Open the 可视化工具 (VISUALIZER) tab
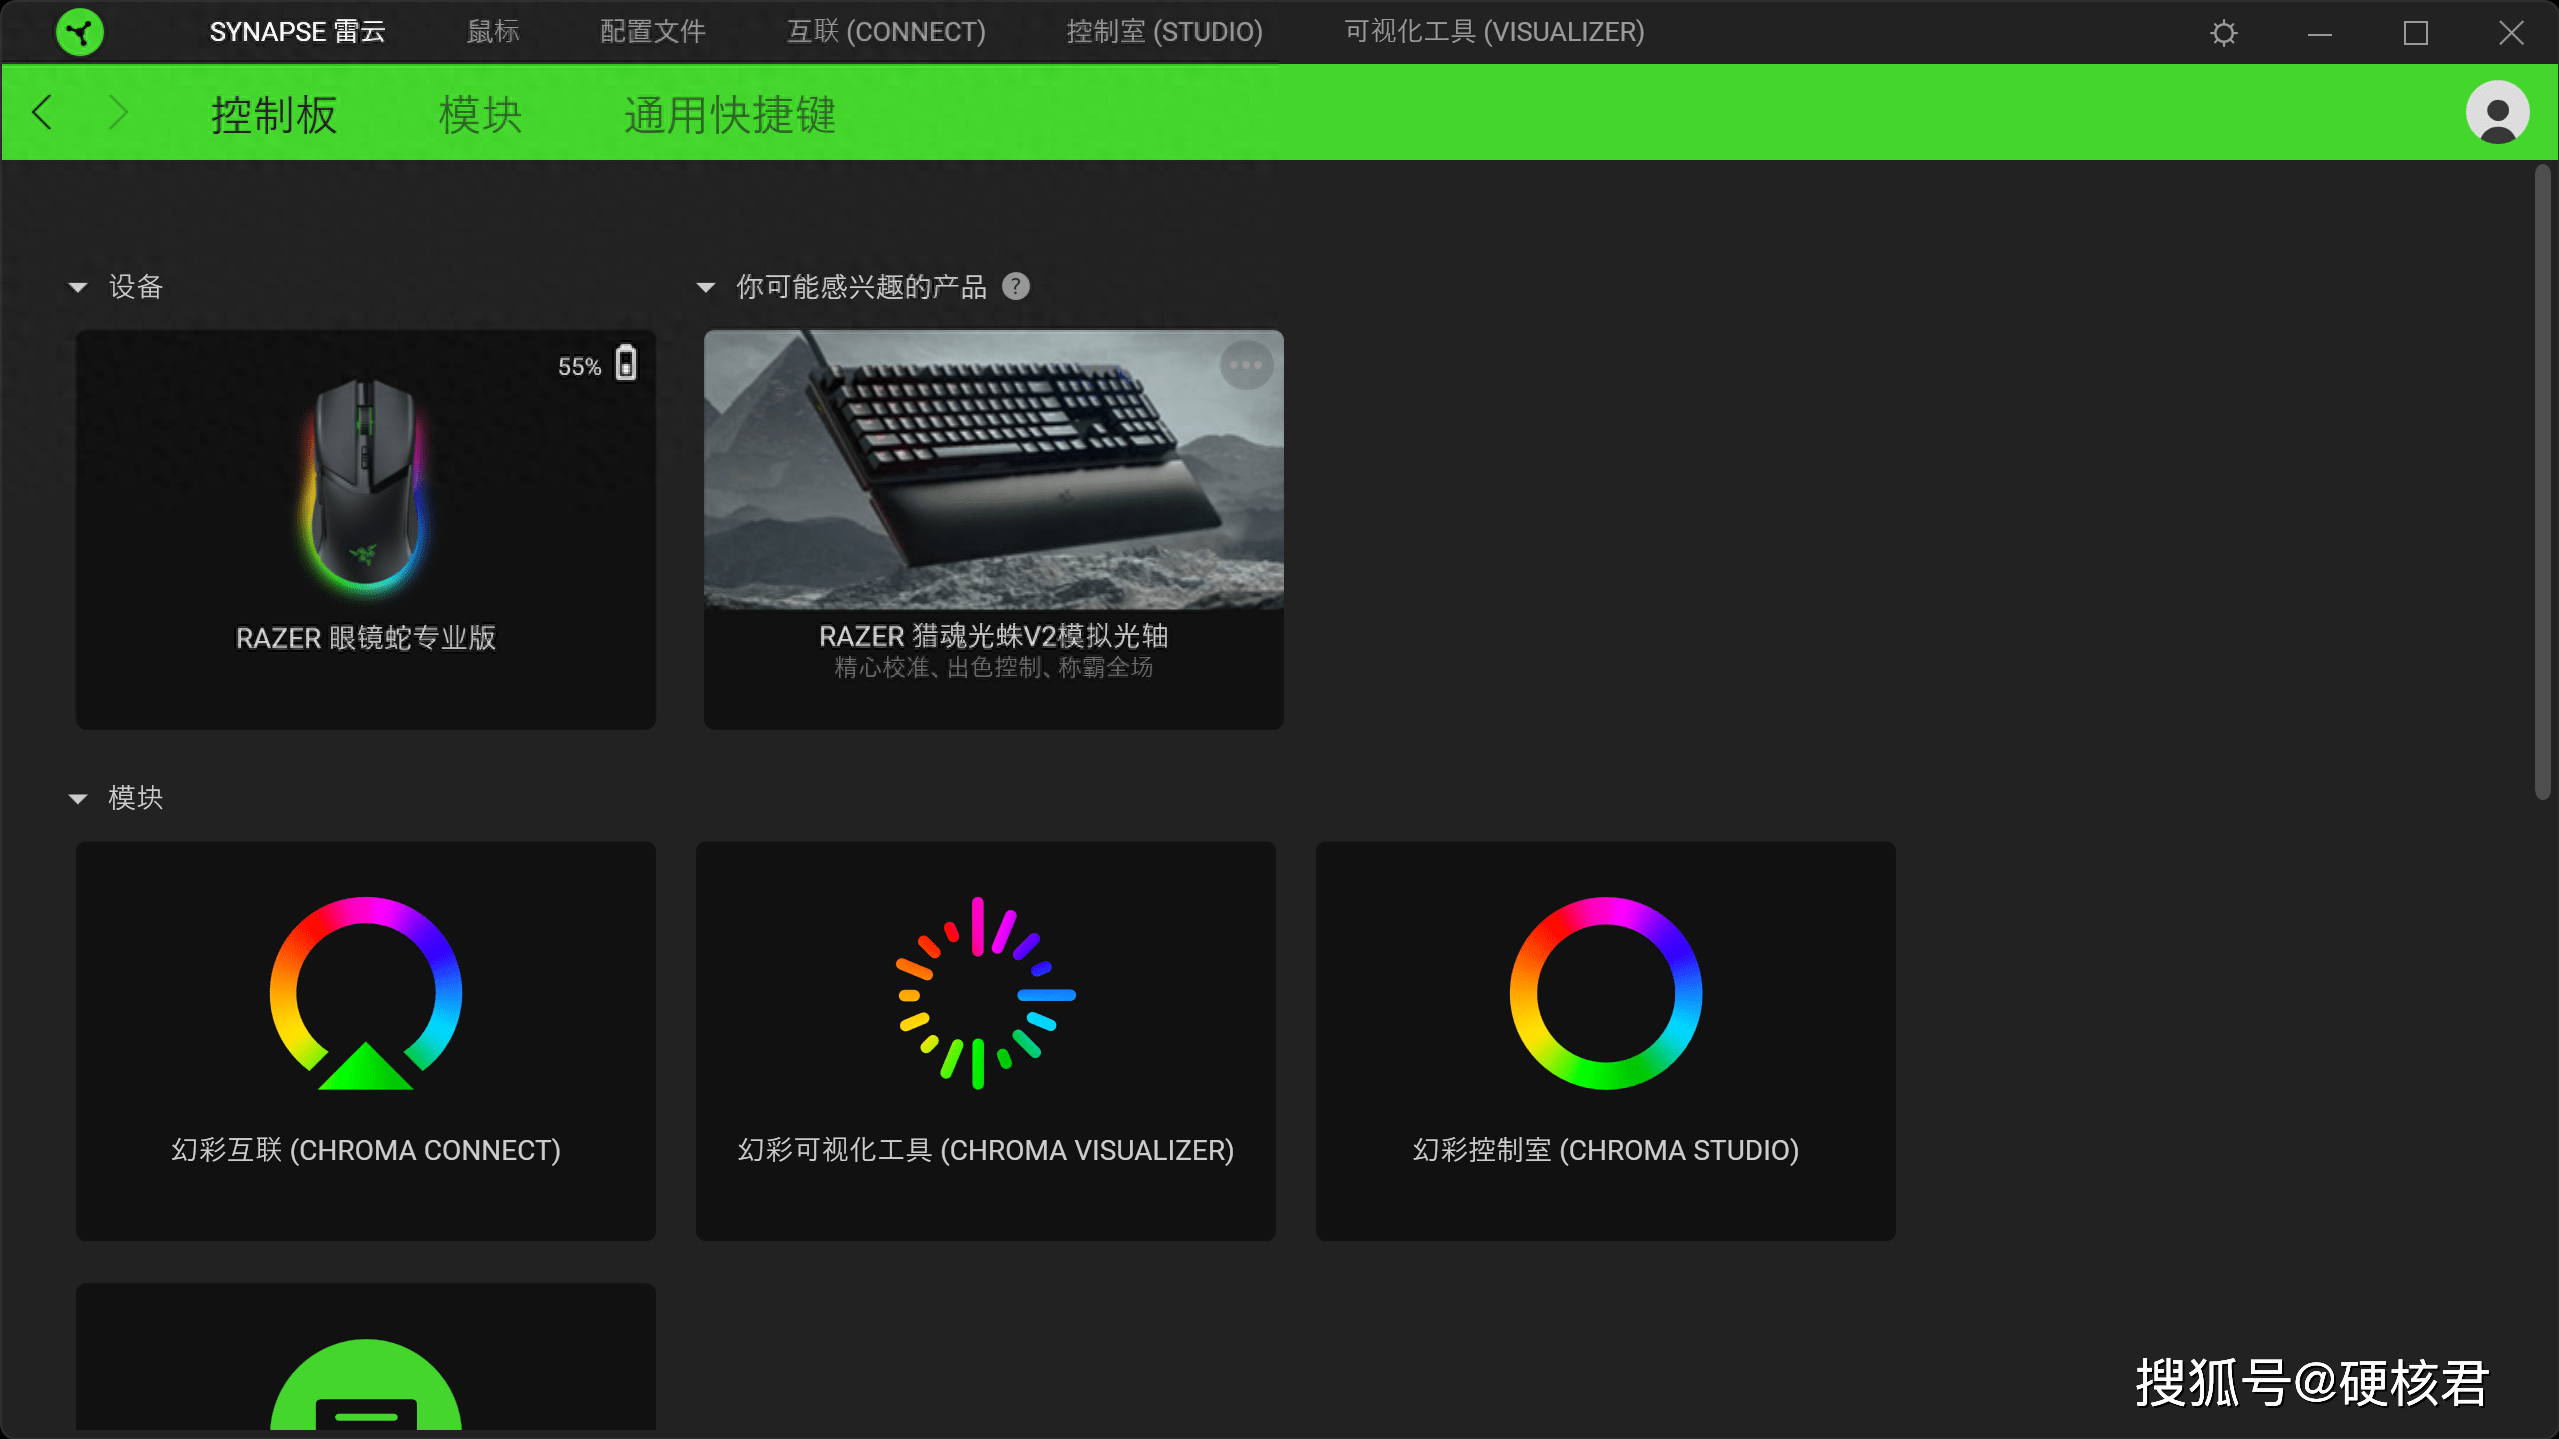This screenshot has height=1439, width=2559. 1494,32
